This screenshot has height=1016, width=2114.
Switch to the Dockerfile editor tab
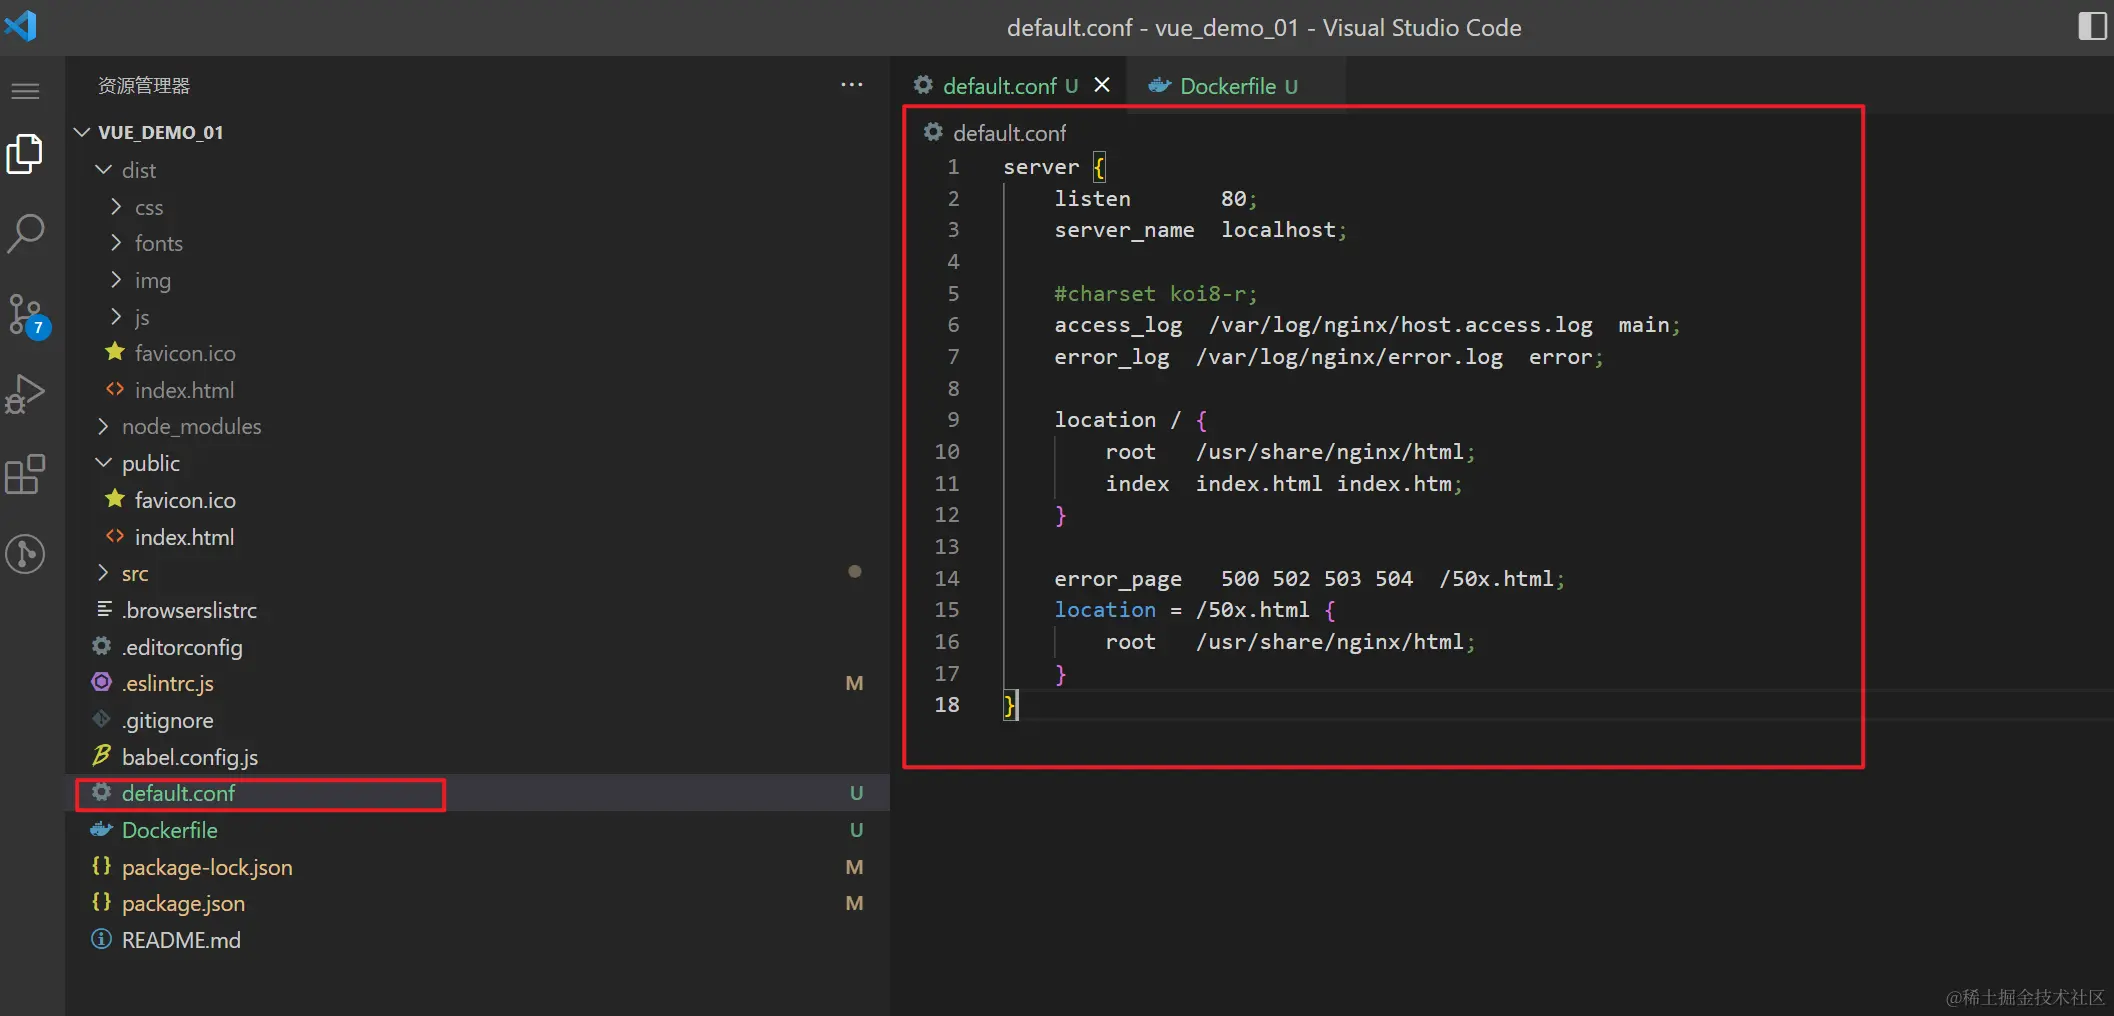point(1238,86)
